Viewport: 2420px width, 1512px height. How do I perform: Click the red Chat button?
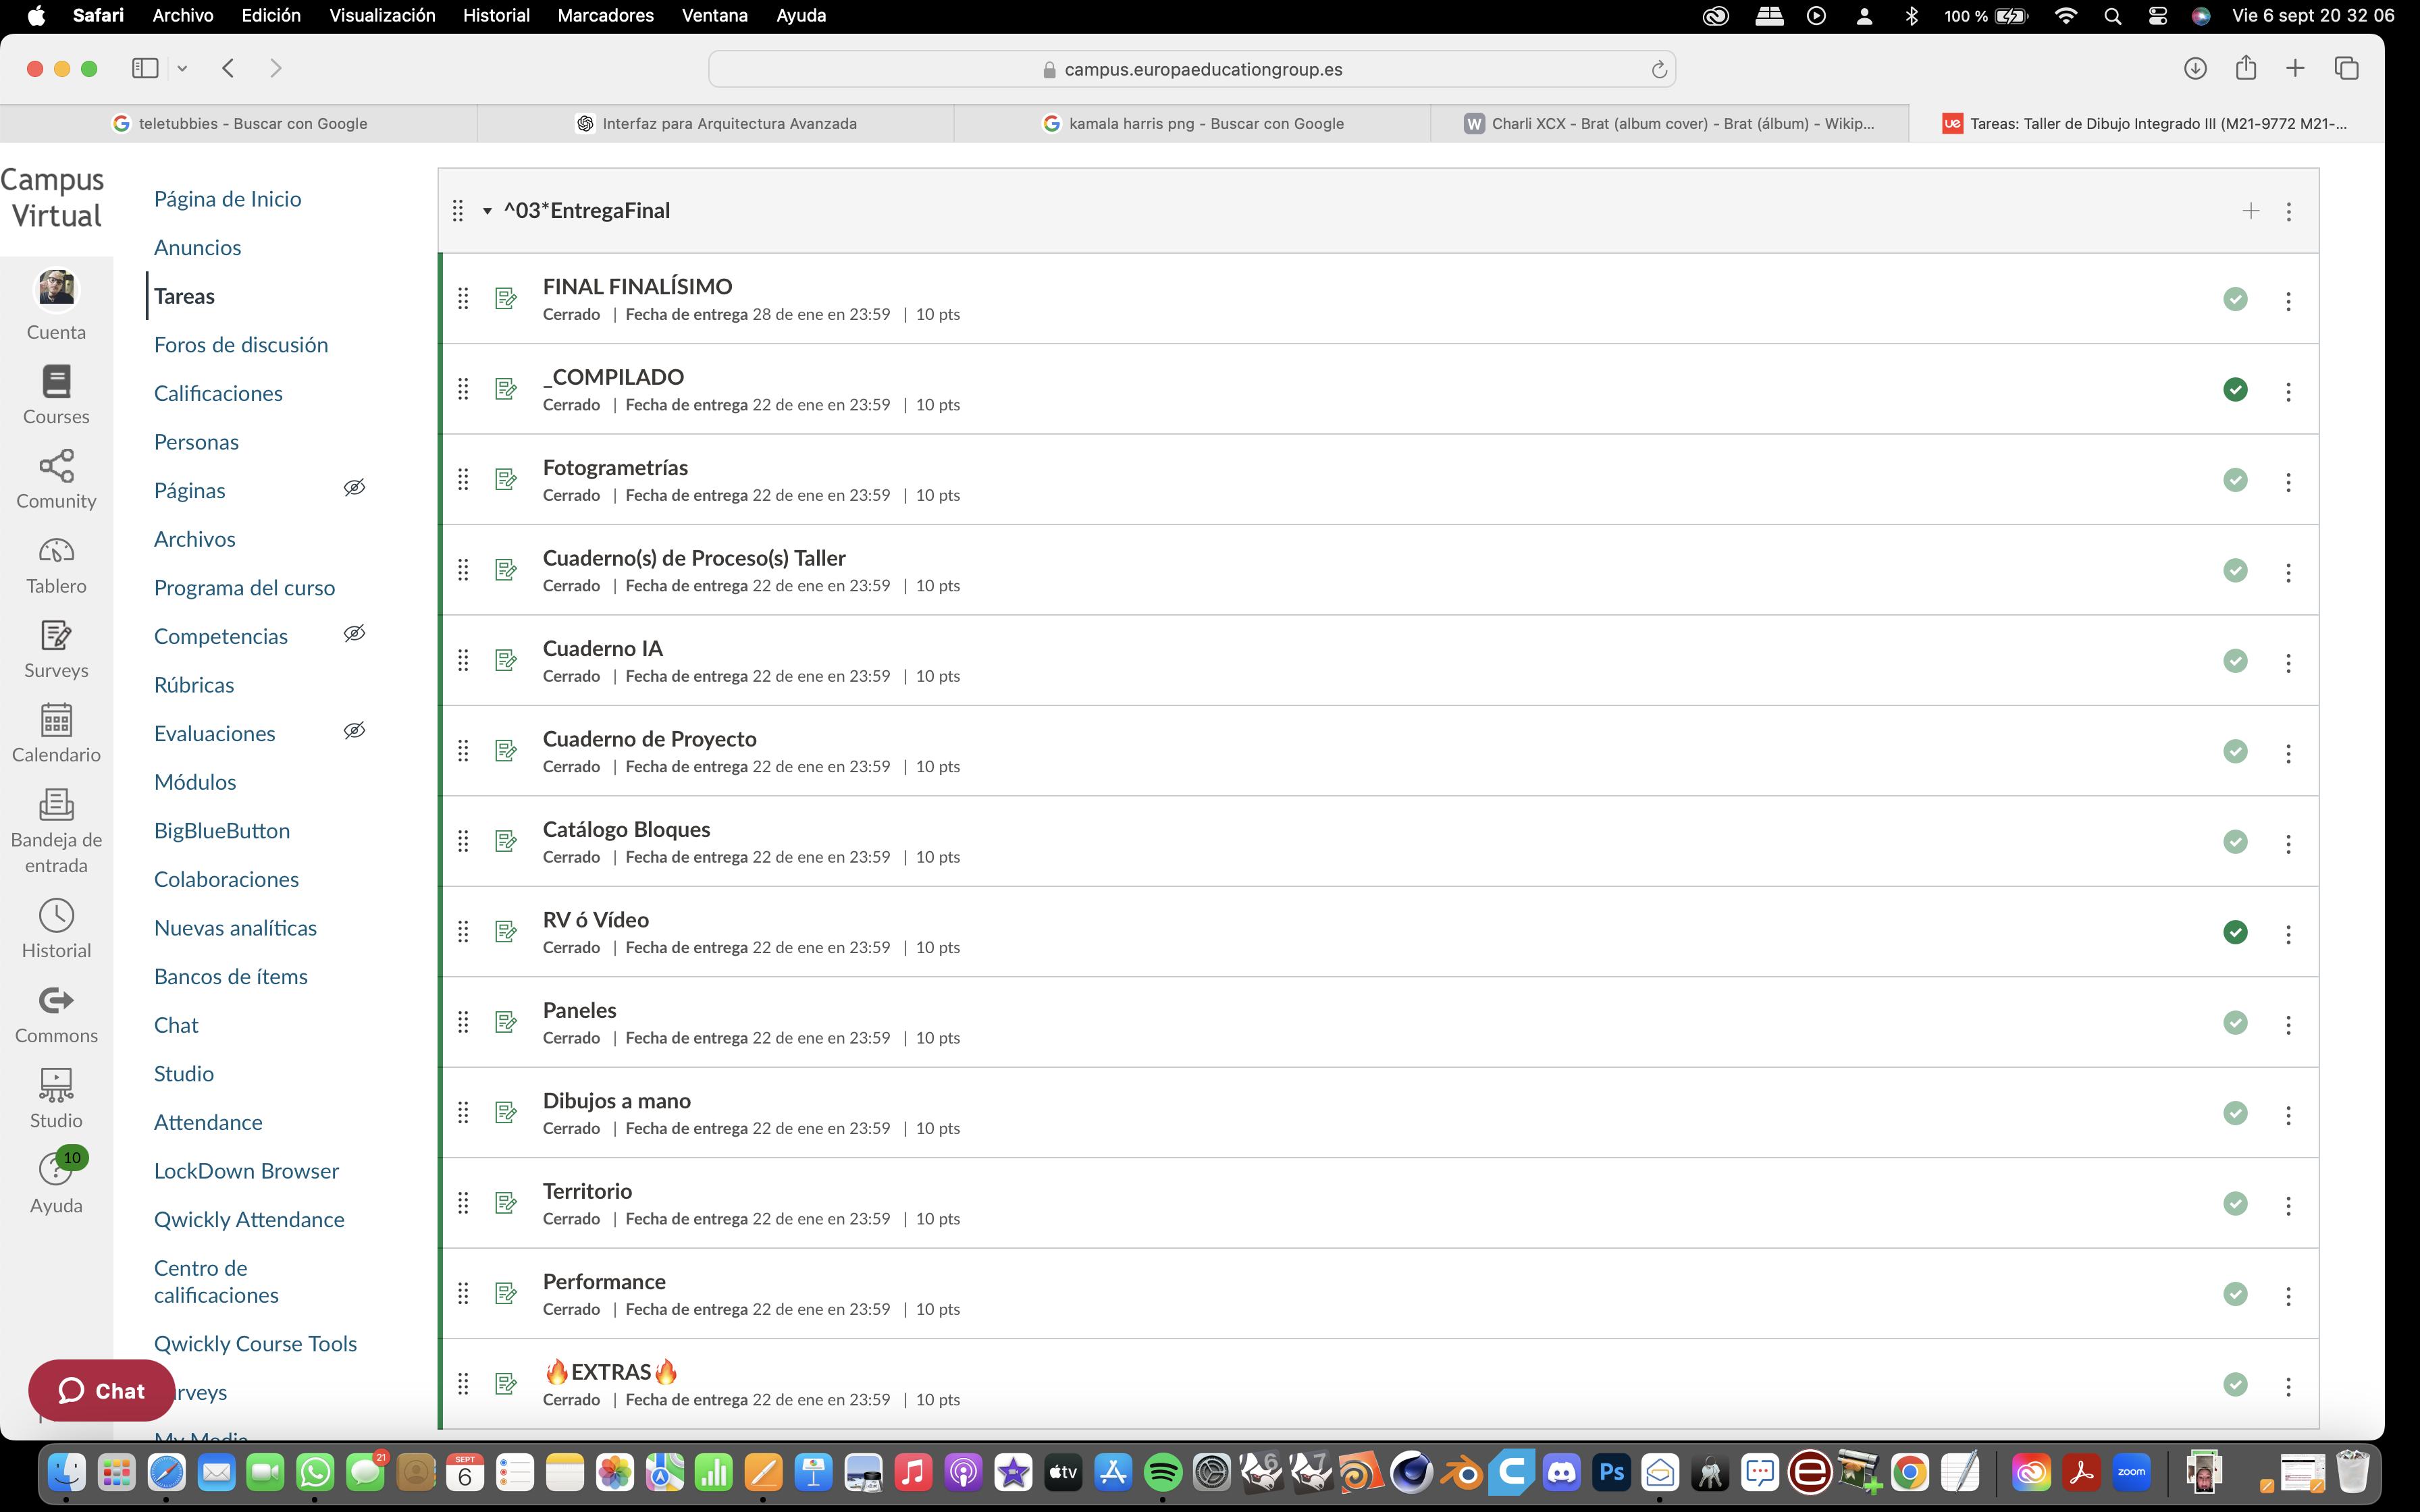click(101, 1390)
